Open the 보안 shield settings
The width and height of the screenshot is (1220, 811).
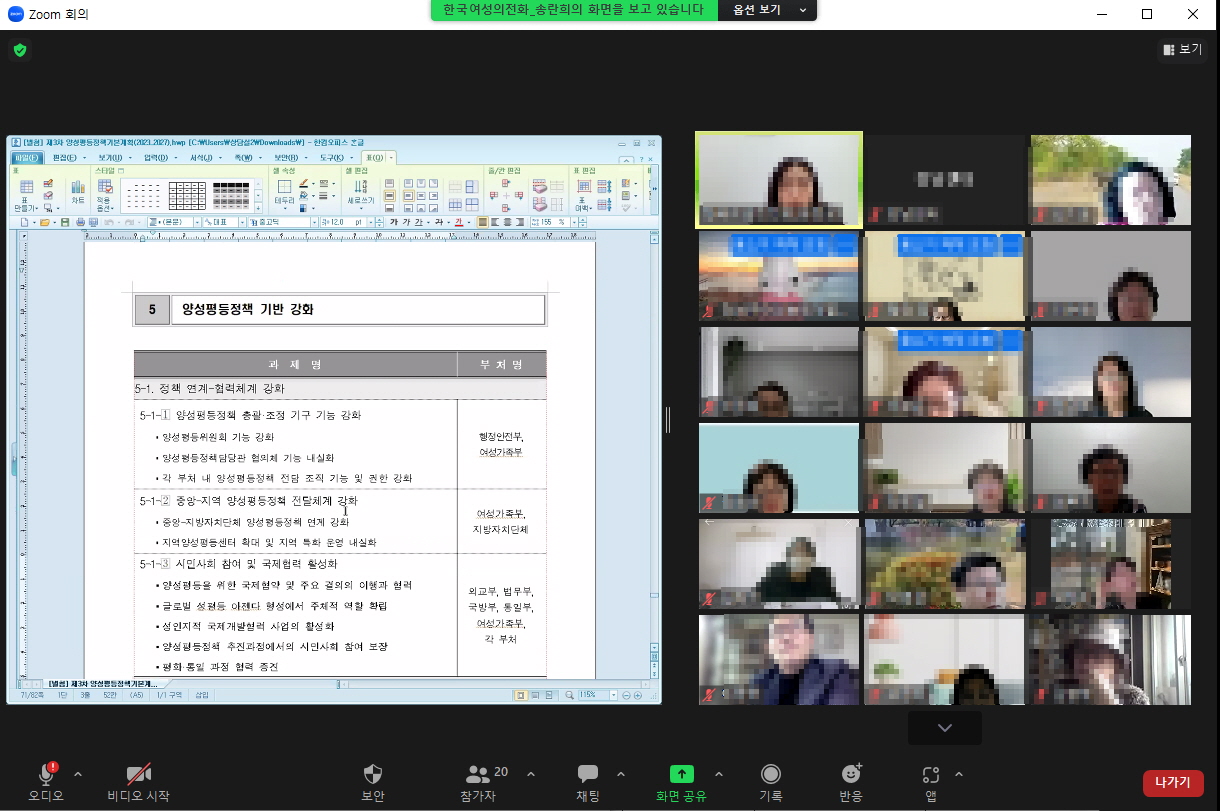pos(372,775)
